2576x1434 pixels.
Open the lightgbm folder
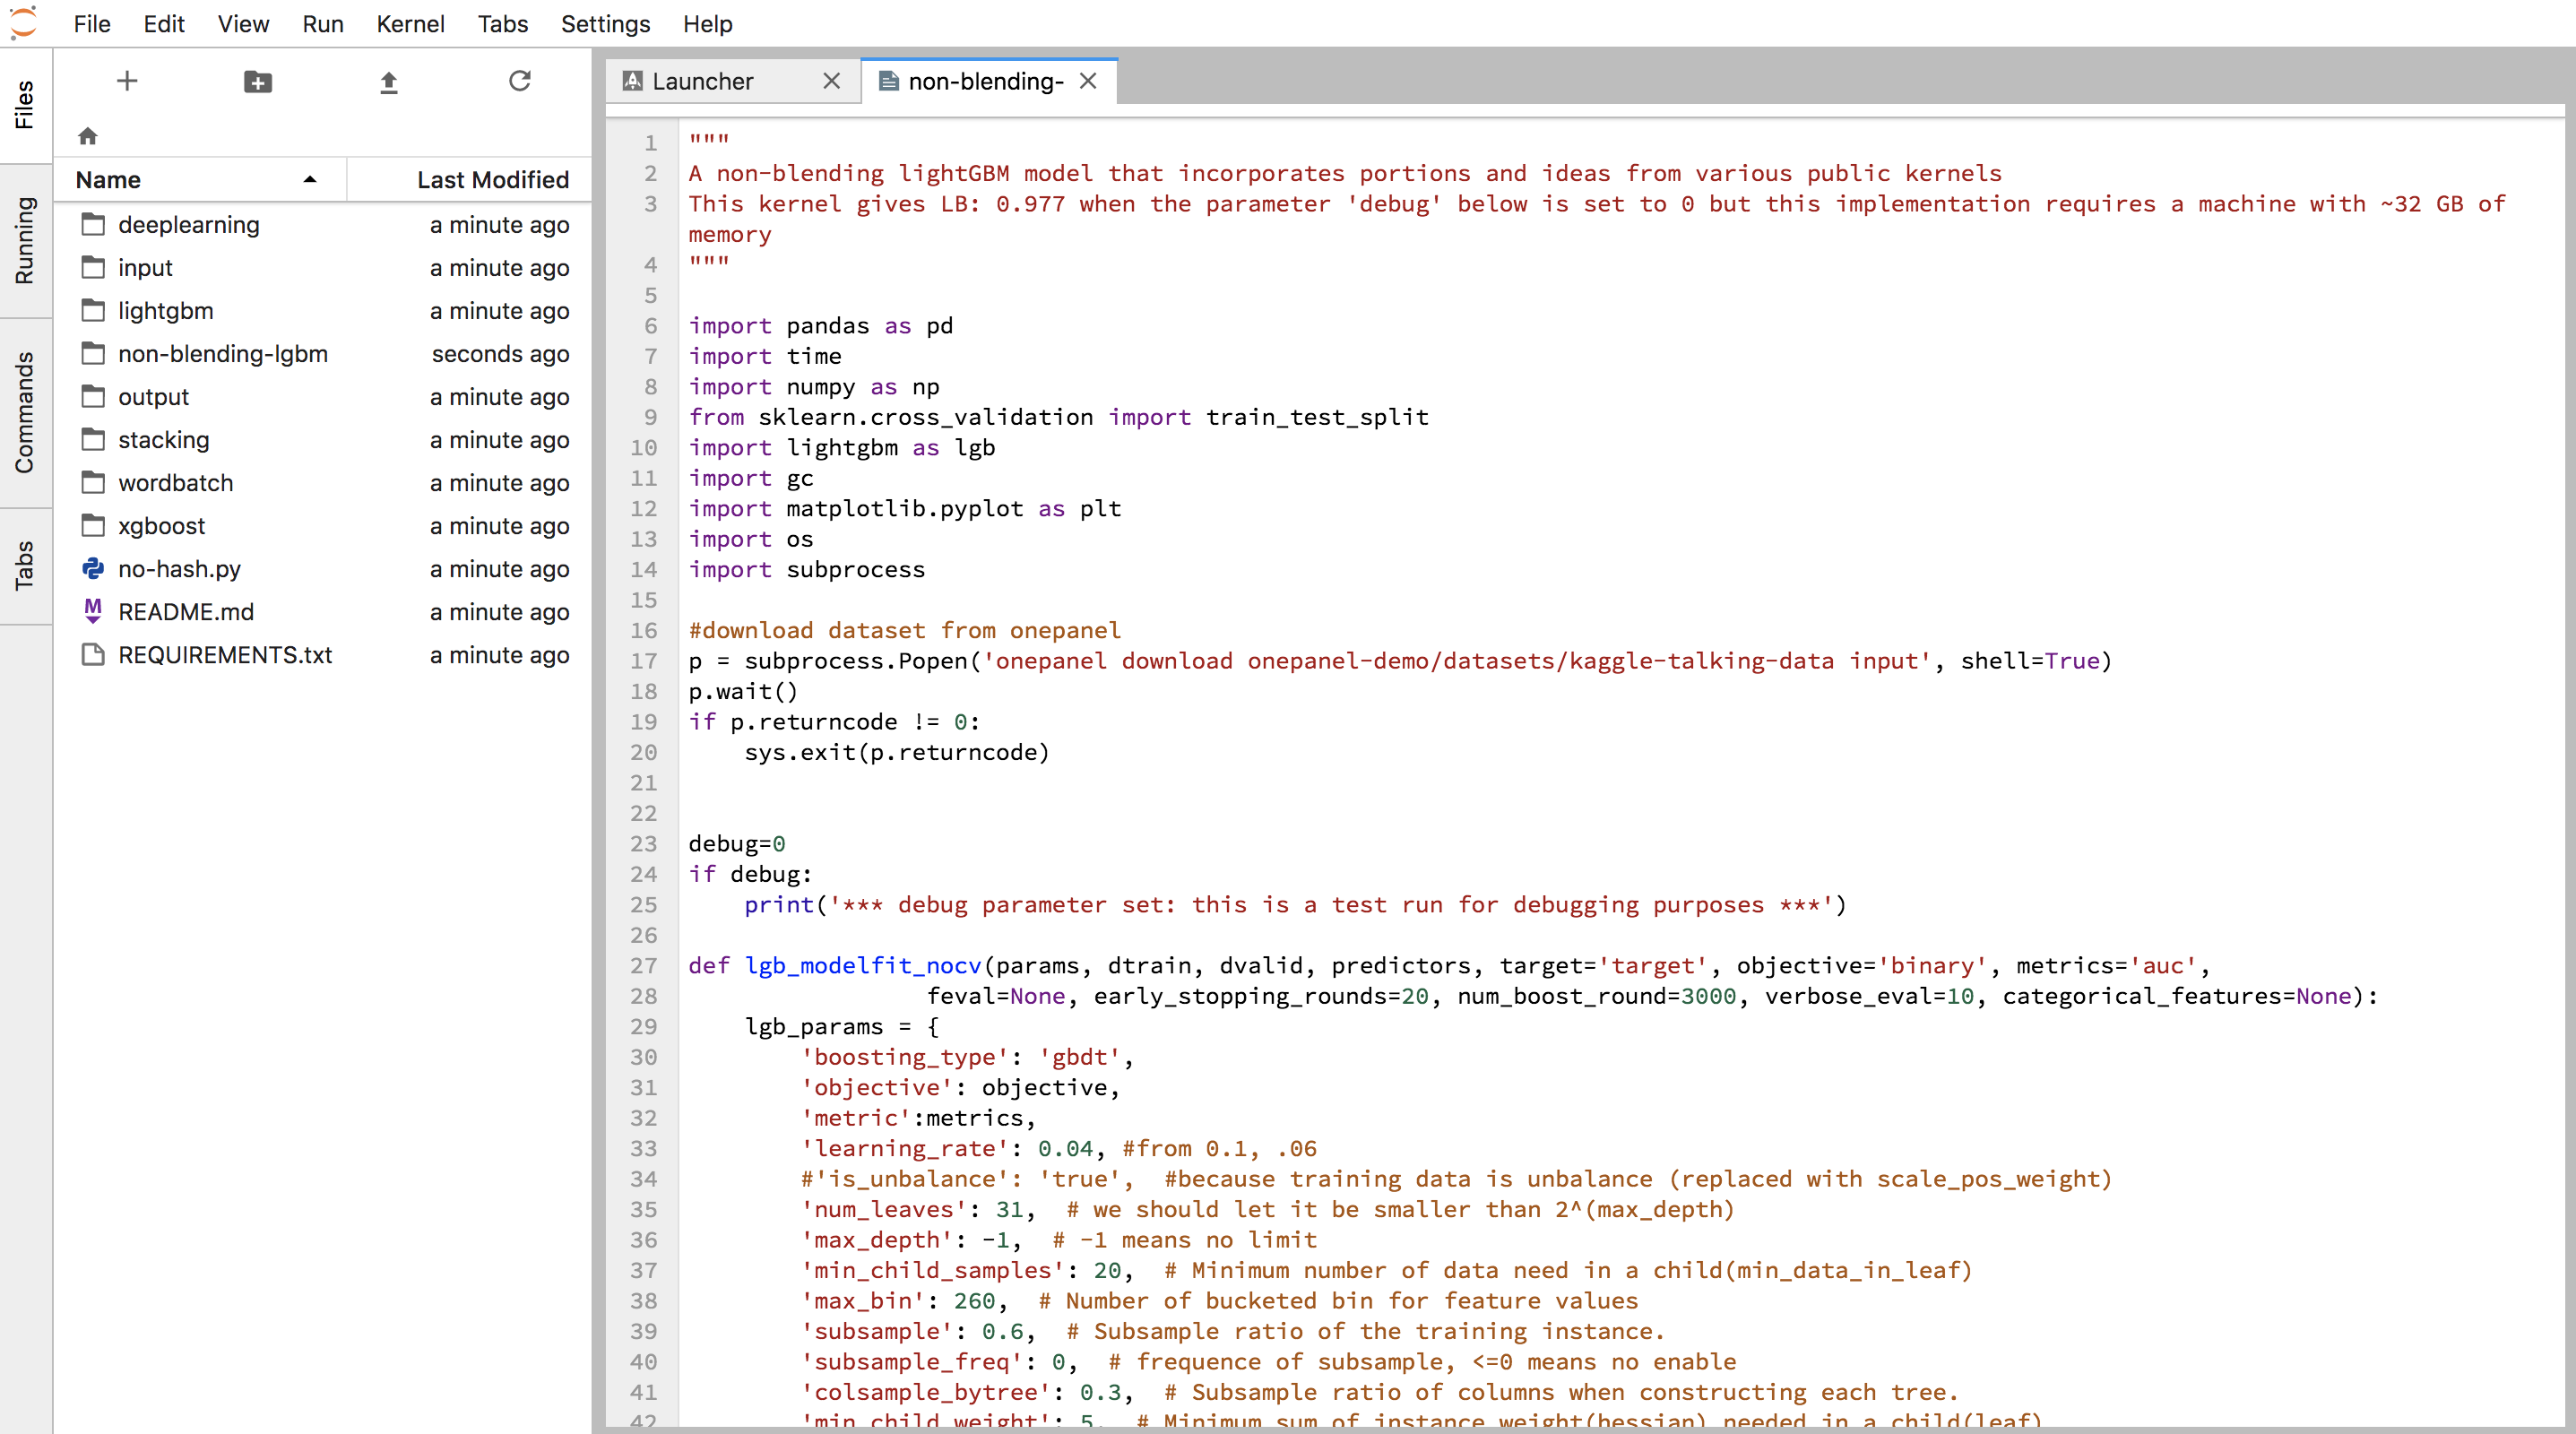tap(165, 311)
